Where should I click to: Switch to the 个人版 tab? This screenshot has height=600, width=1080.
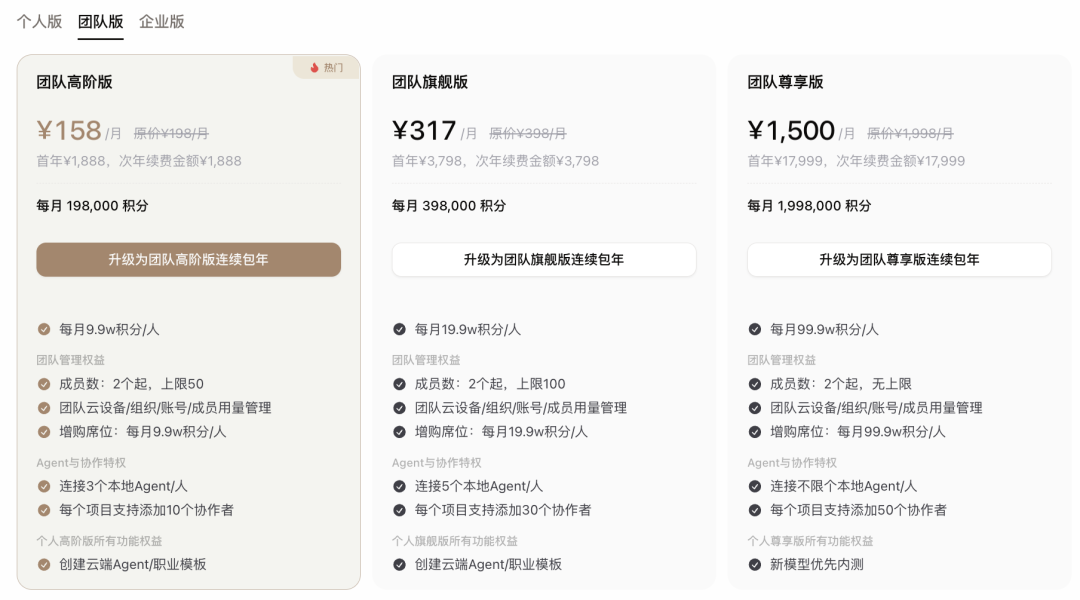[39, 22]
